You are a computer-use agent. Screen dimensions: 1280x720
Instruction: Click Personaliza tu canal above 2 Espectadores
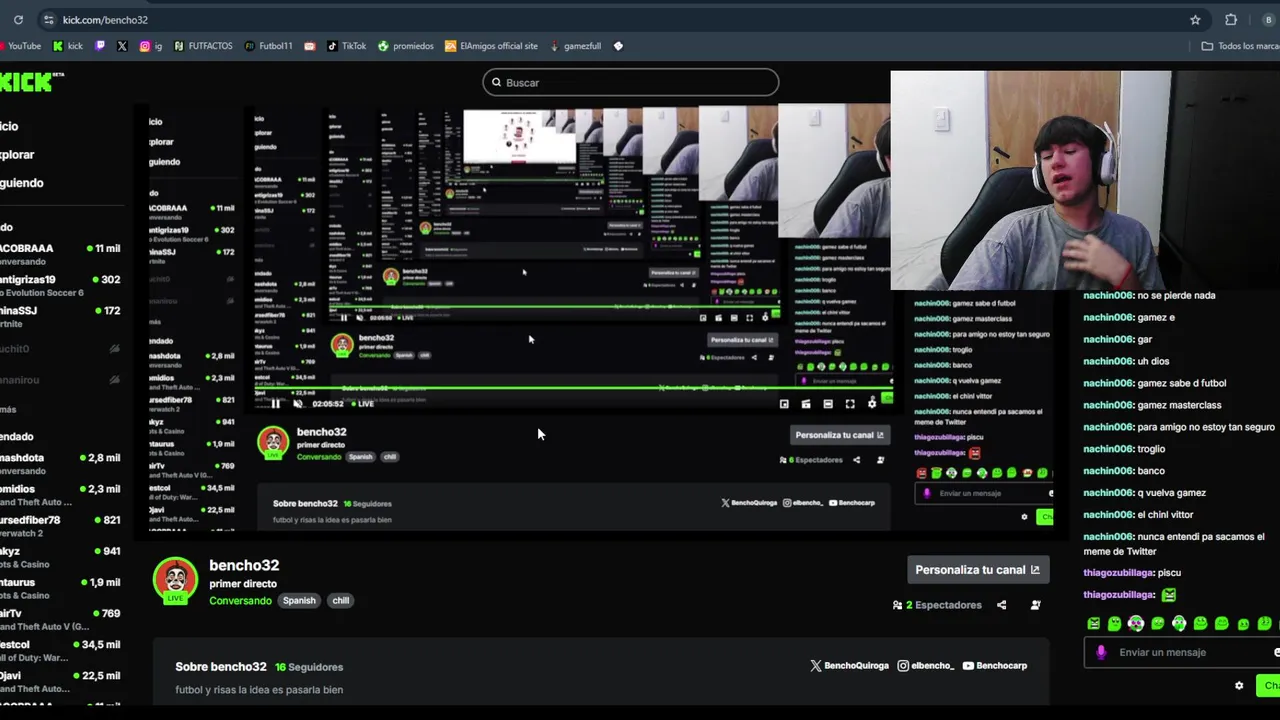977,570
